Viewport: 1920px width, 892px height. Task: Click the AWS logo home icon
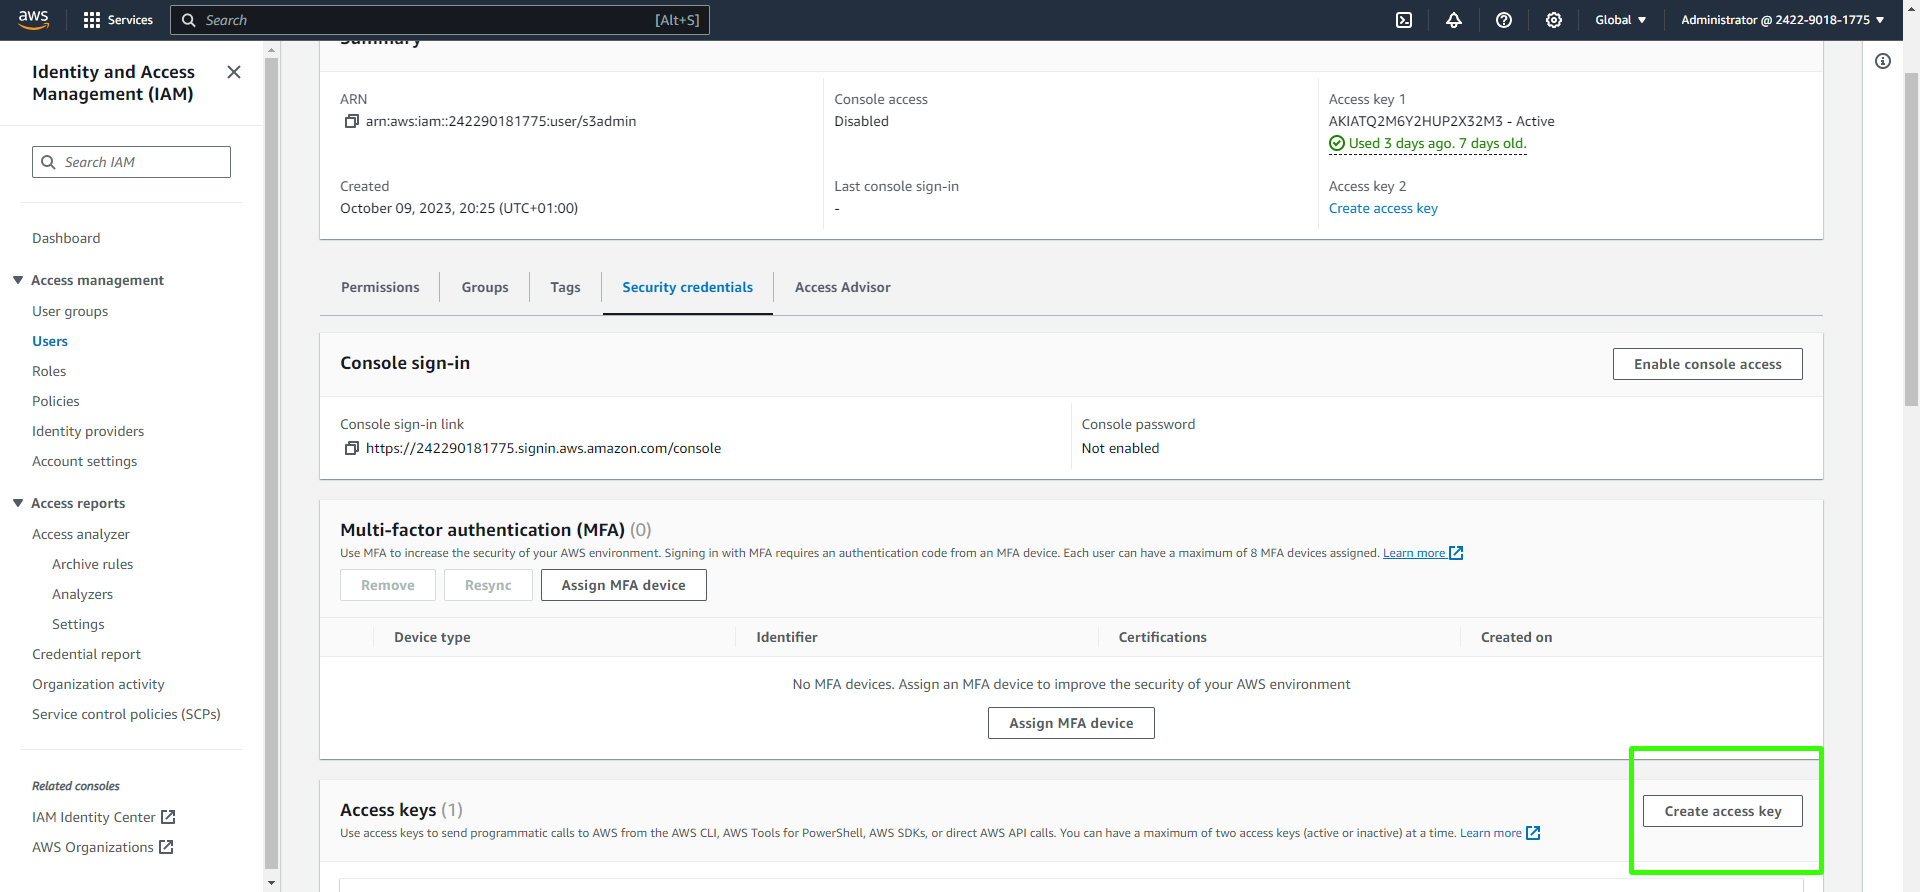point(33,20)
